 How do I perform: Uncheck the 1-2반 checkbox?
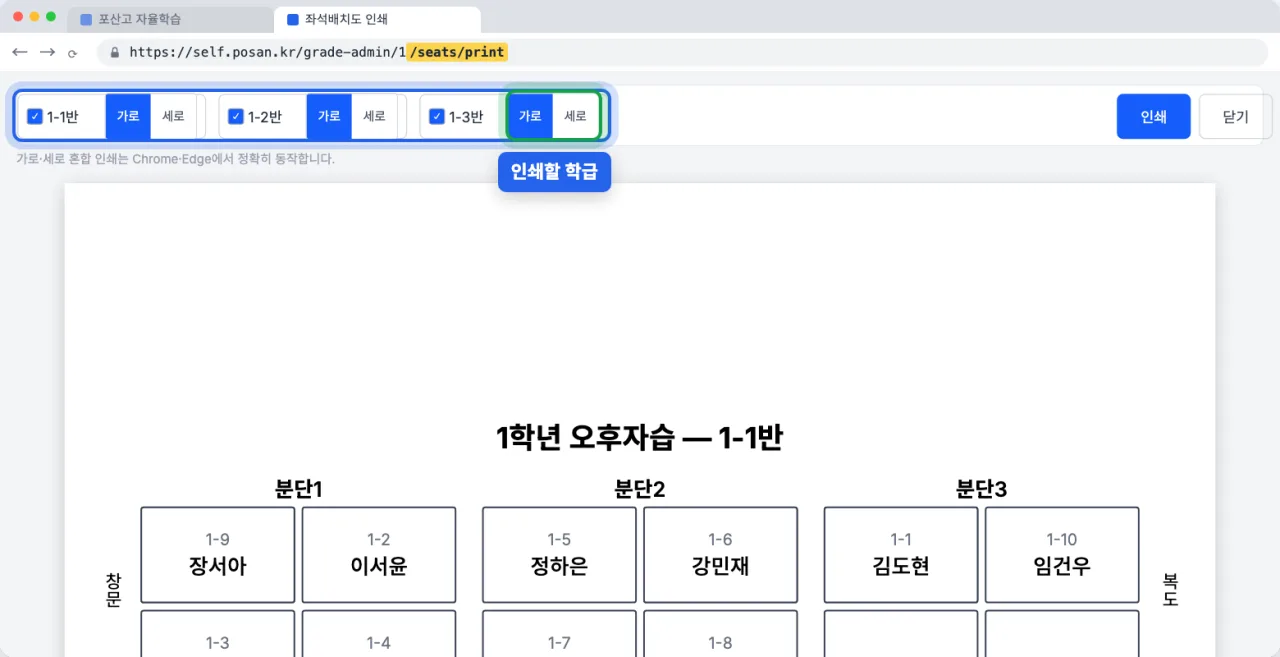(x=236, y=117)
